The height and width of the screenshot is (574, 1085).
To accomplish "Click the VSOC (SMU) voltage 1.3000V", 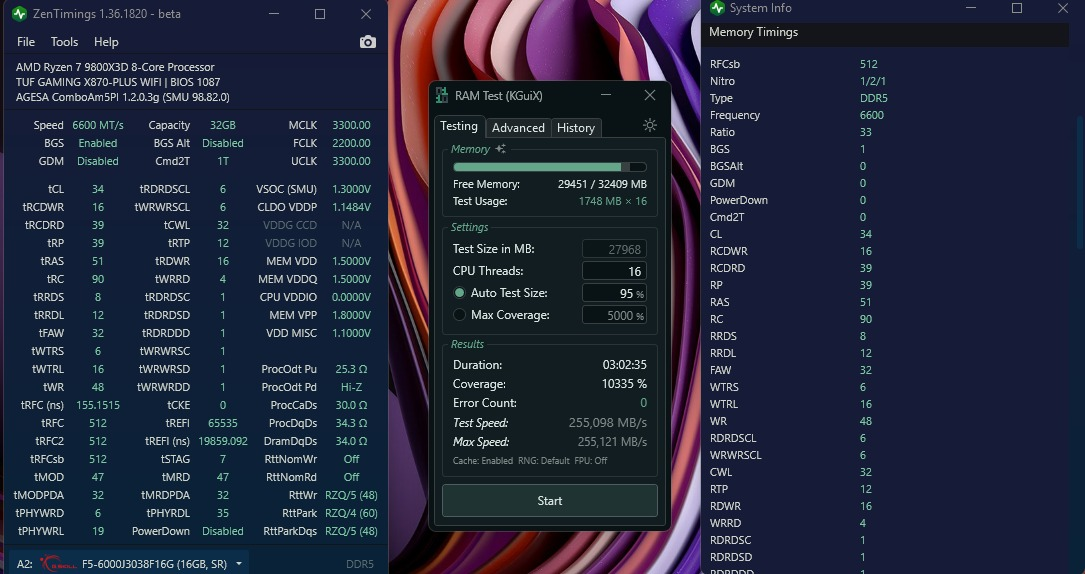I will (x=351, y=189).
